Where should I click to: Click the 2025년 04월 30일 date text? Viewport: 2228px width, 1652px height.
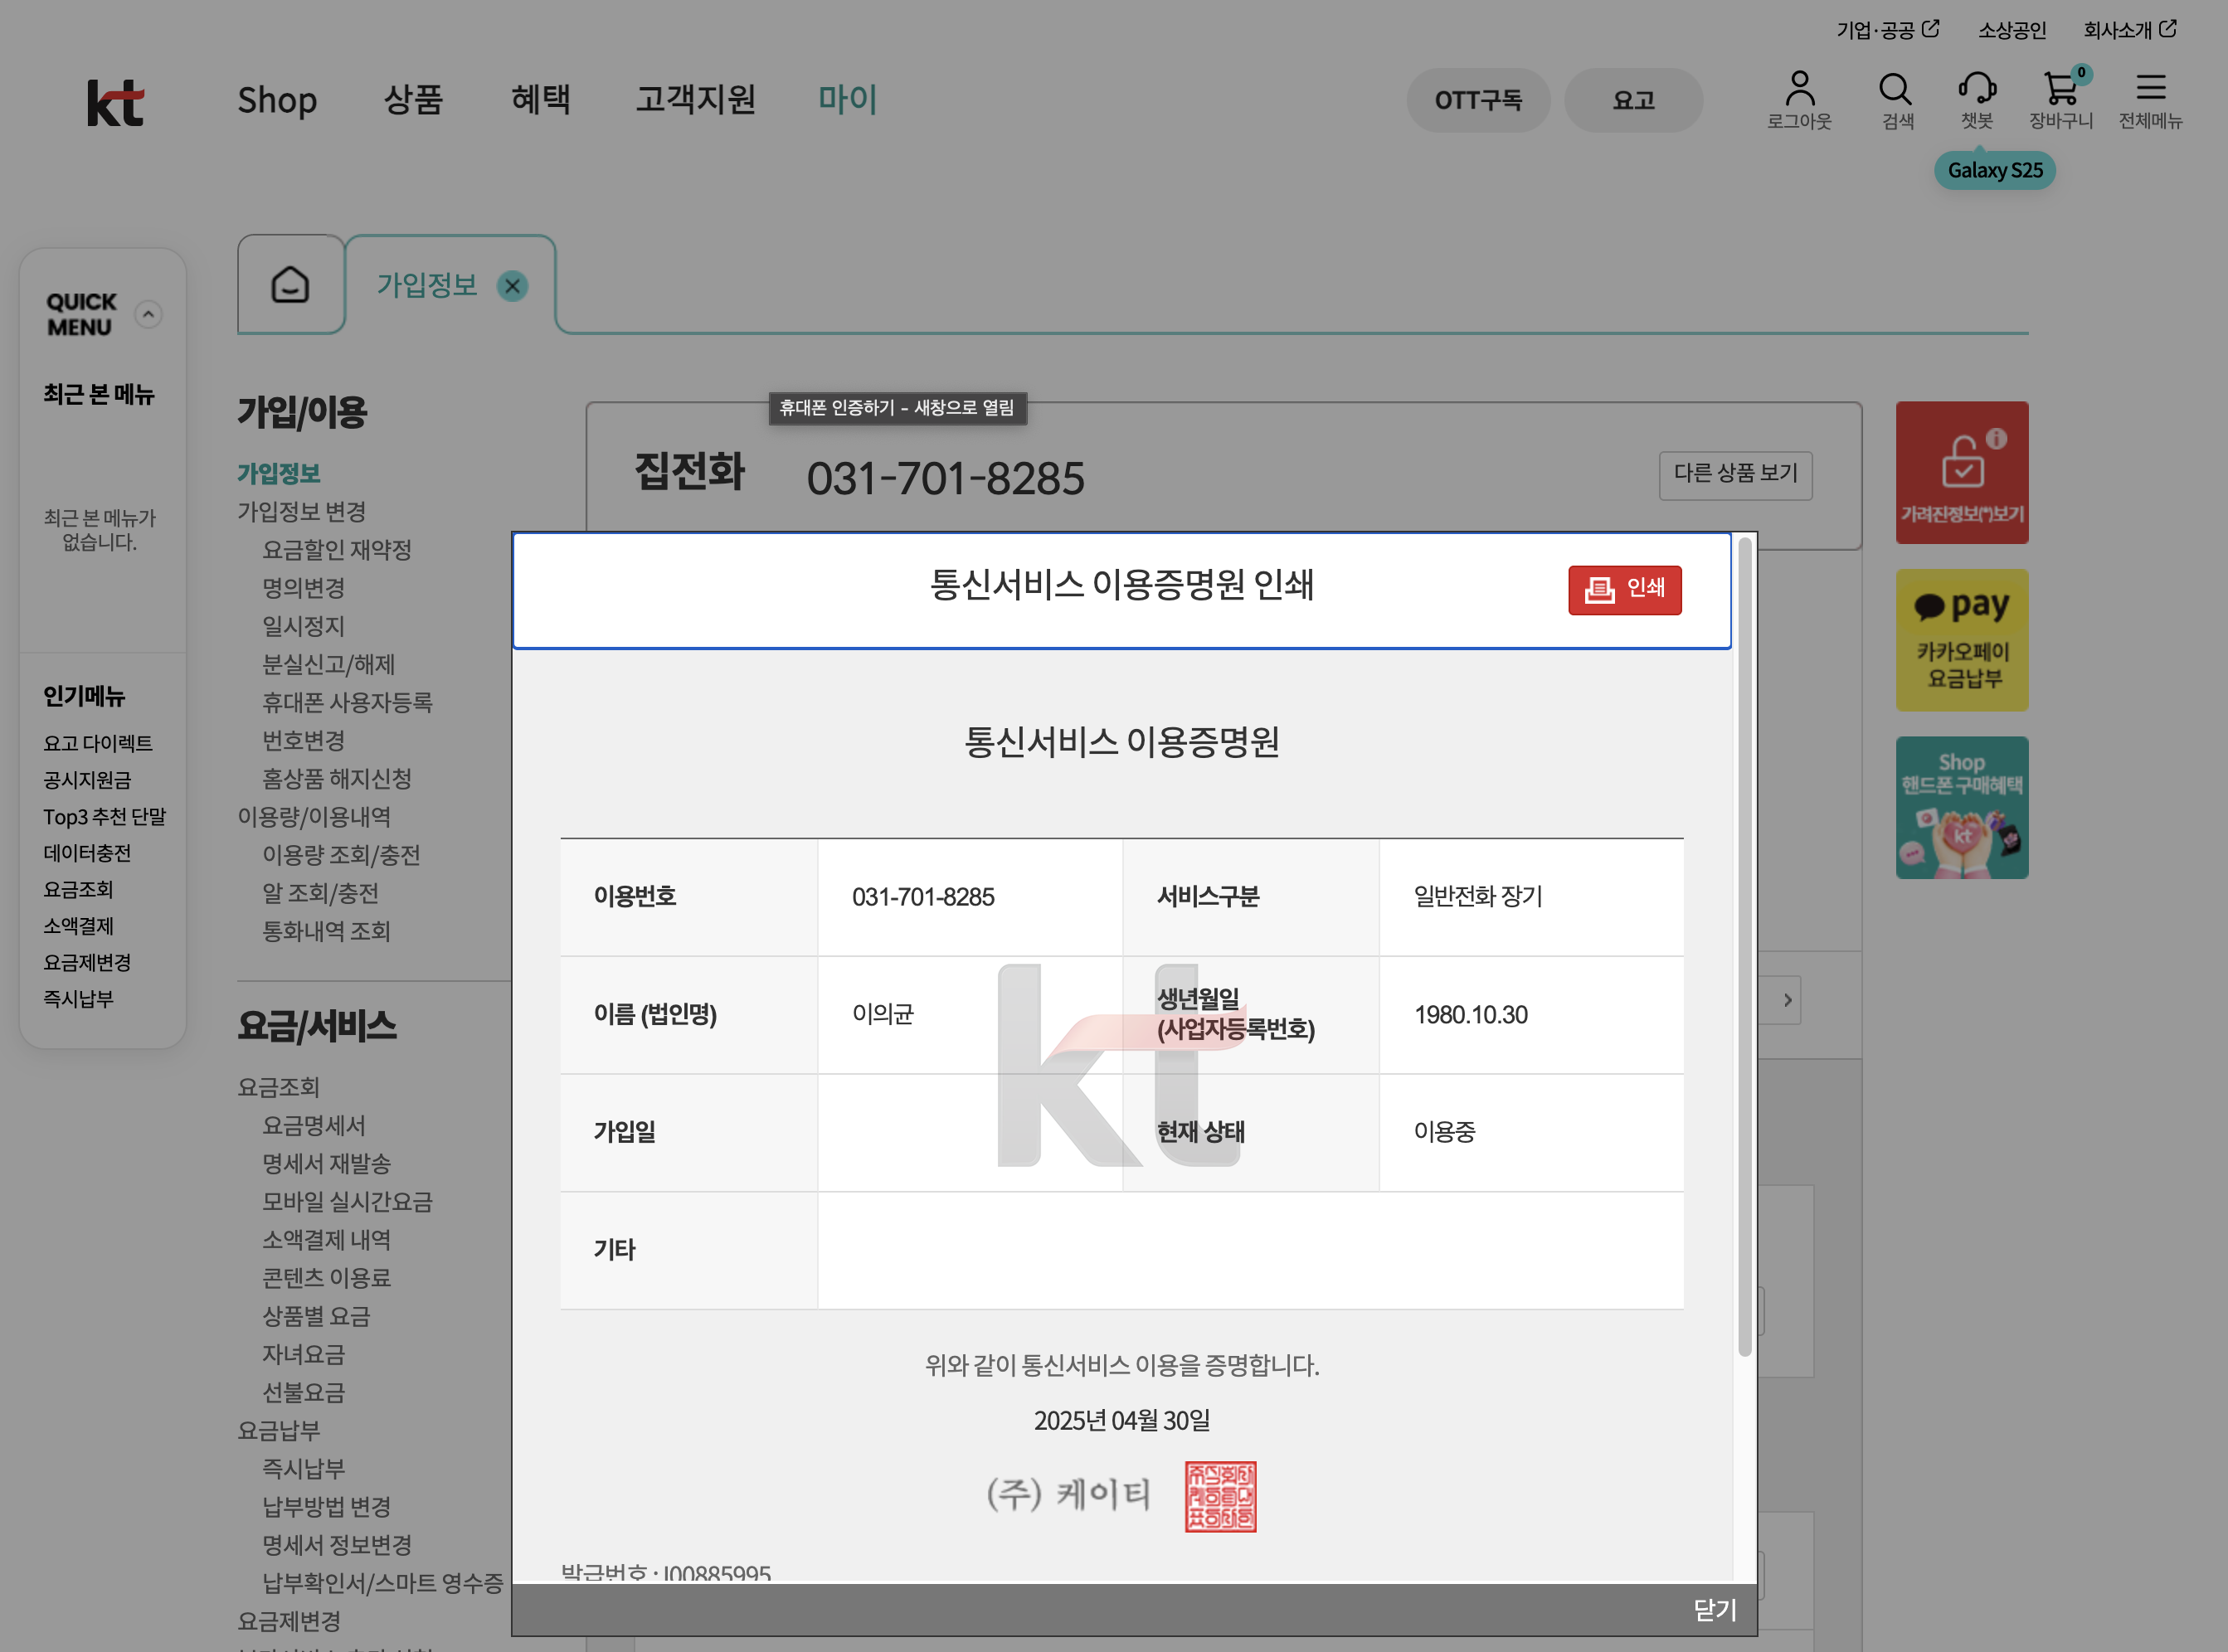point(1121,1421)
